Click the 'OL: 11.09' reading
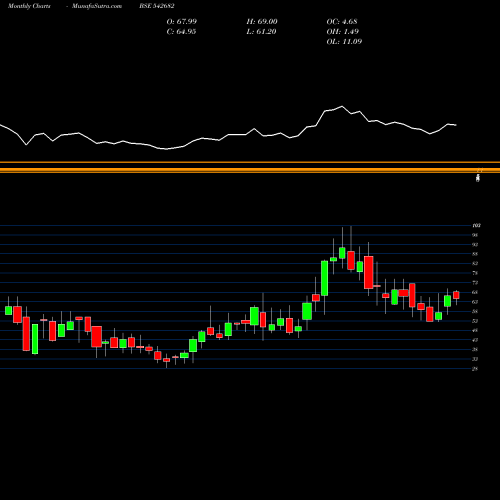This screenshot has height=500, width=500. (344, 41)
